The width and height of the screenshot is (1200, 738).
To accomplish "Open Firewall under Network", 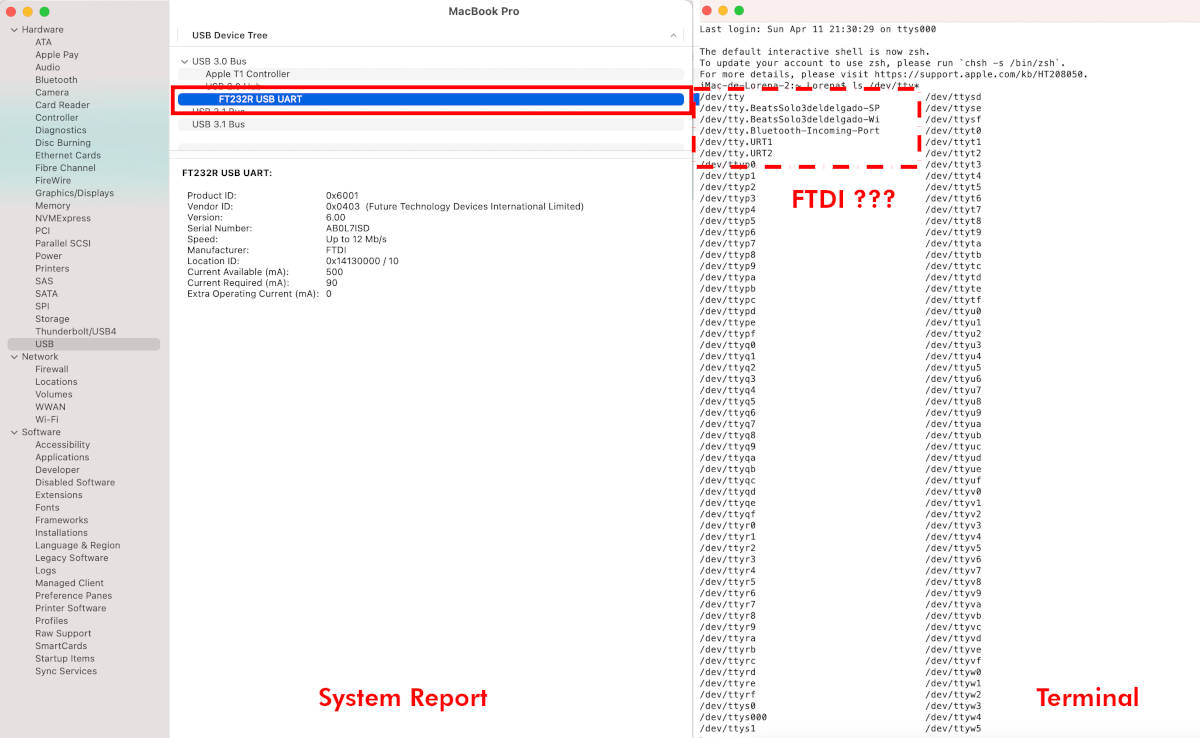I will (x=52, y=369).
